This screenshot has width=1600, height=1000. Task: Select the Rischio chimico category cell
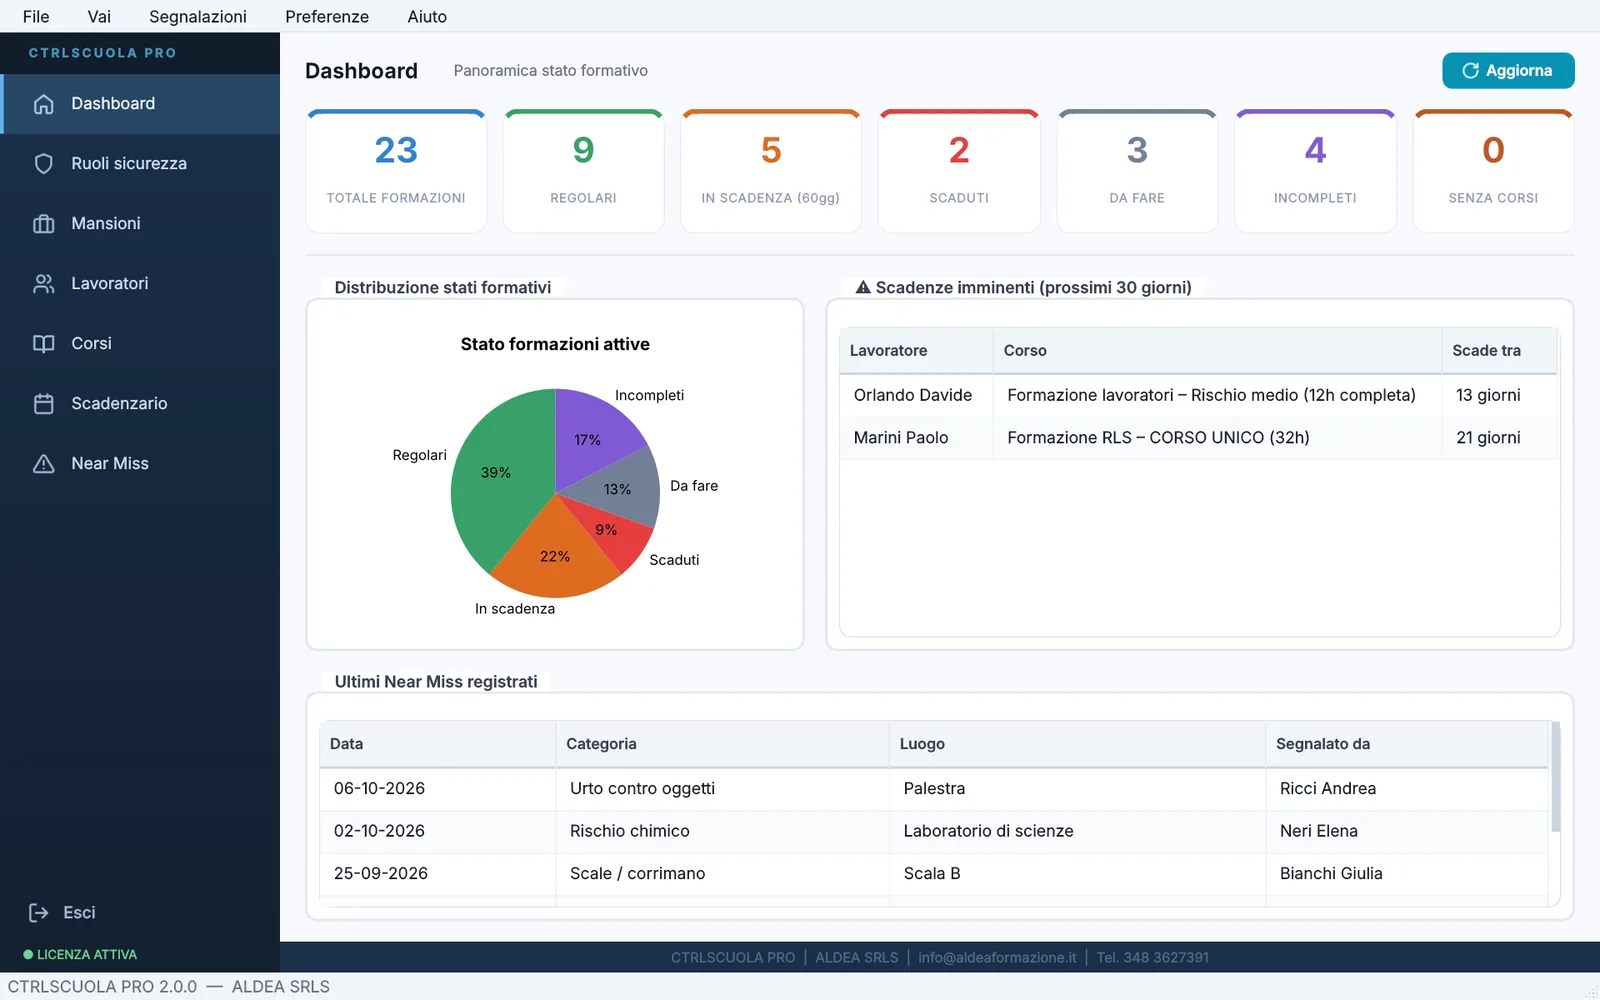[722, 831]
